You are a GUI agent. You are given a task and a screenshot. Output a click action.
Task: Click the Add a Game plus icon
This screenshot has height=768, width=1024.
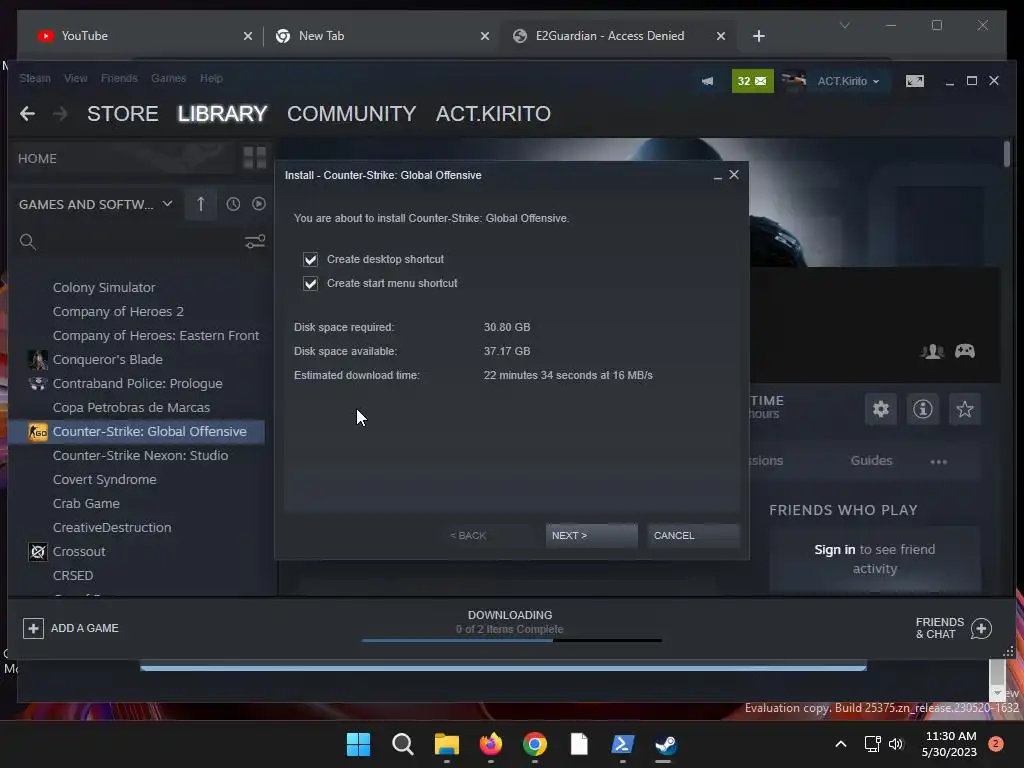[x=33, y=628]
